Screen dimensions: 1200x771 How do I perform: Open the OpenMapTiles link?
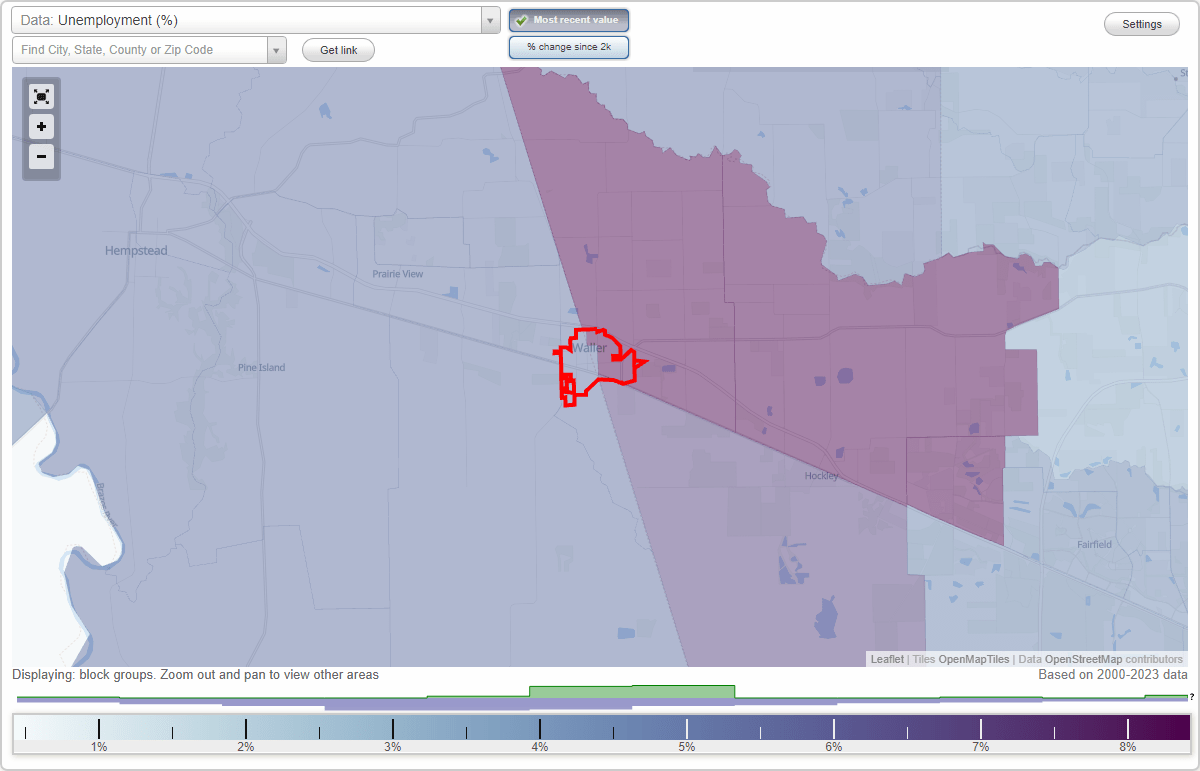point(973,659)
